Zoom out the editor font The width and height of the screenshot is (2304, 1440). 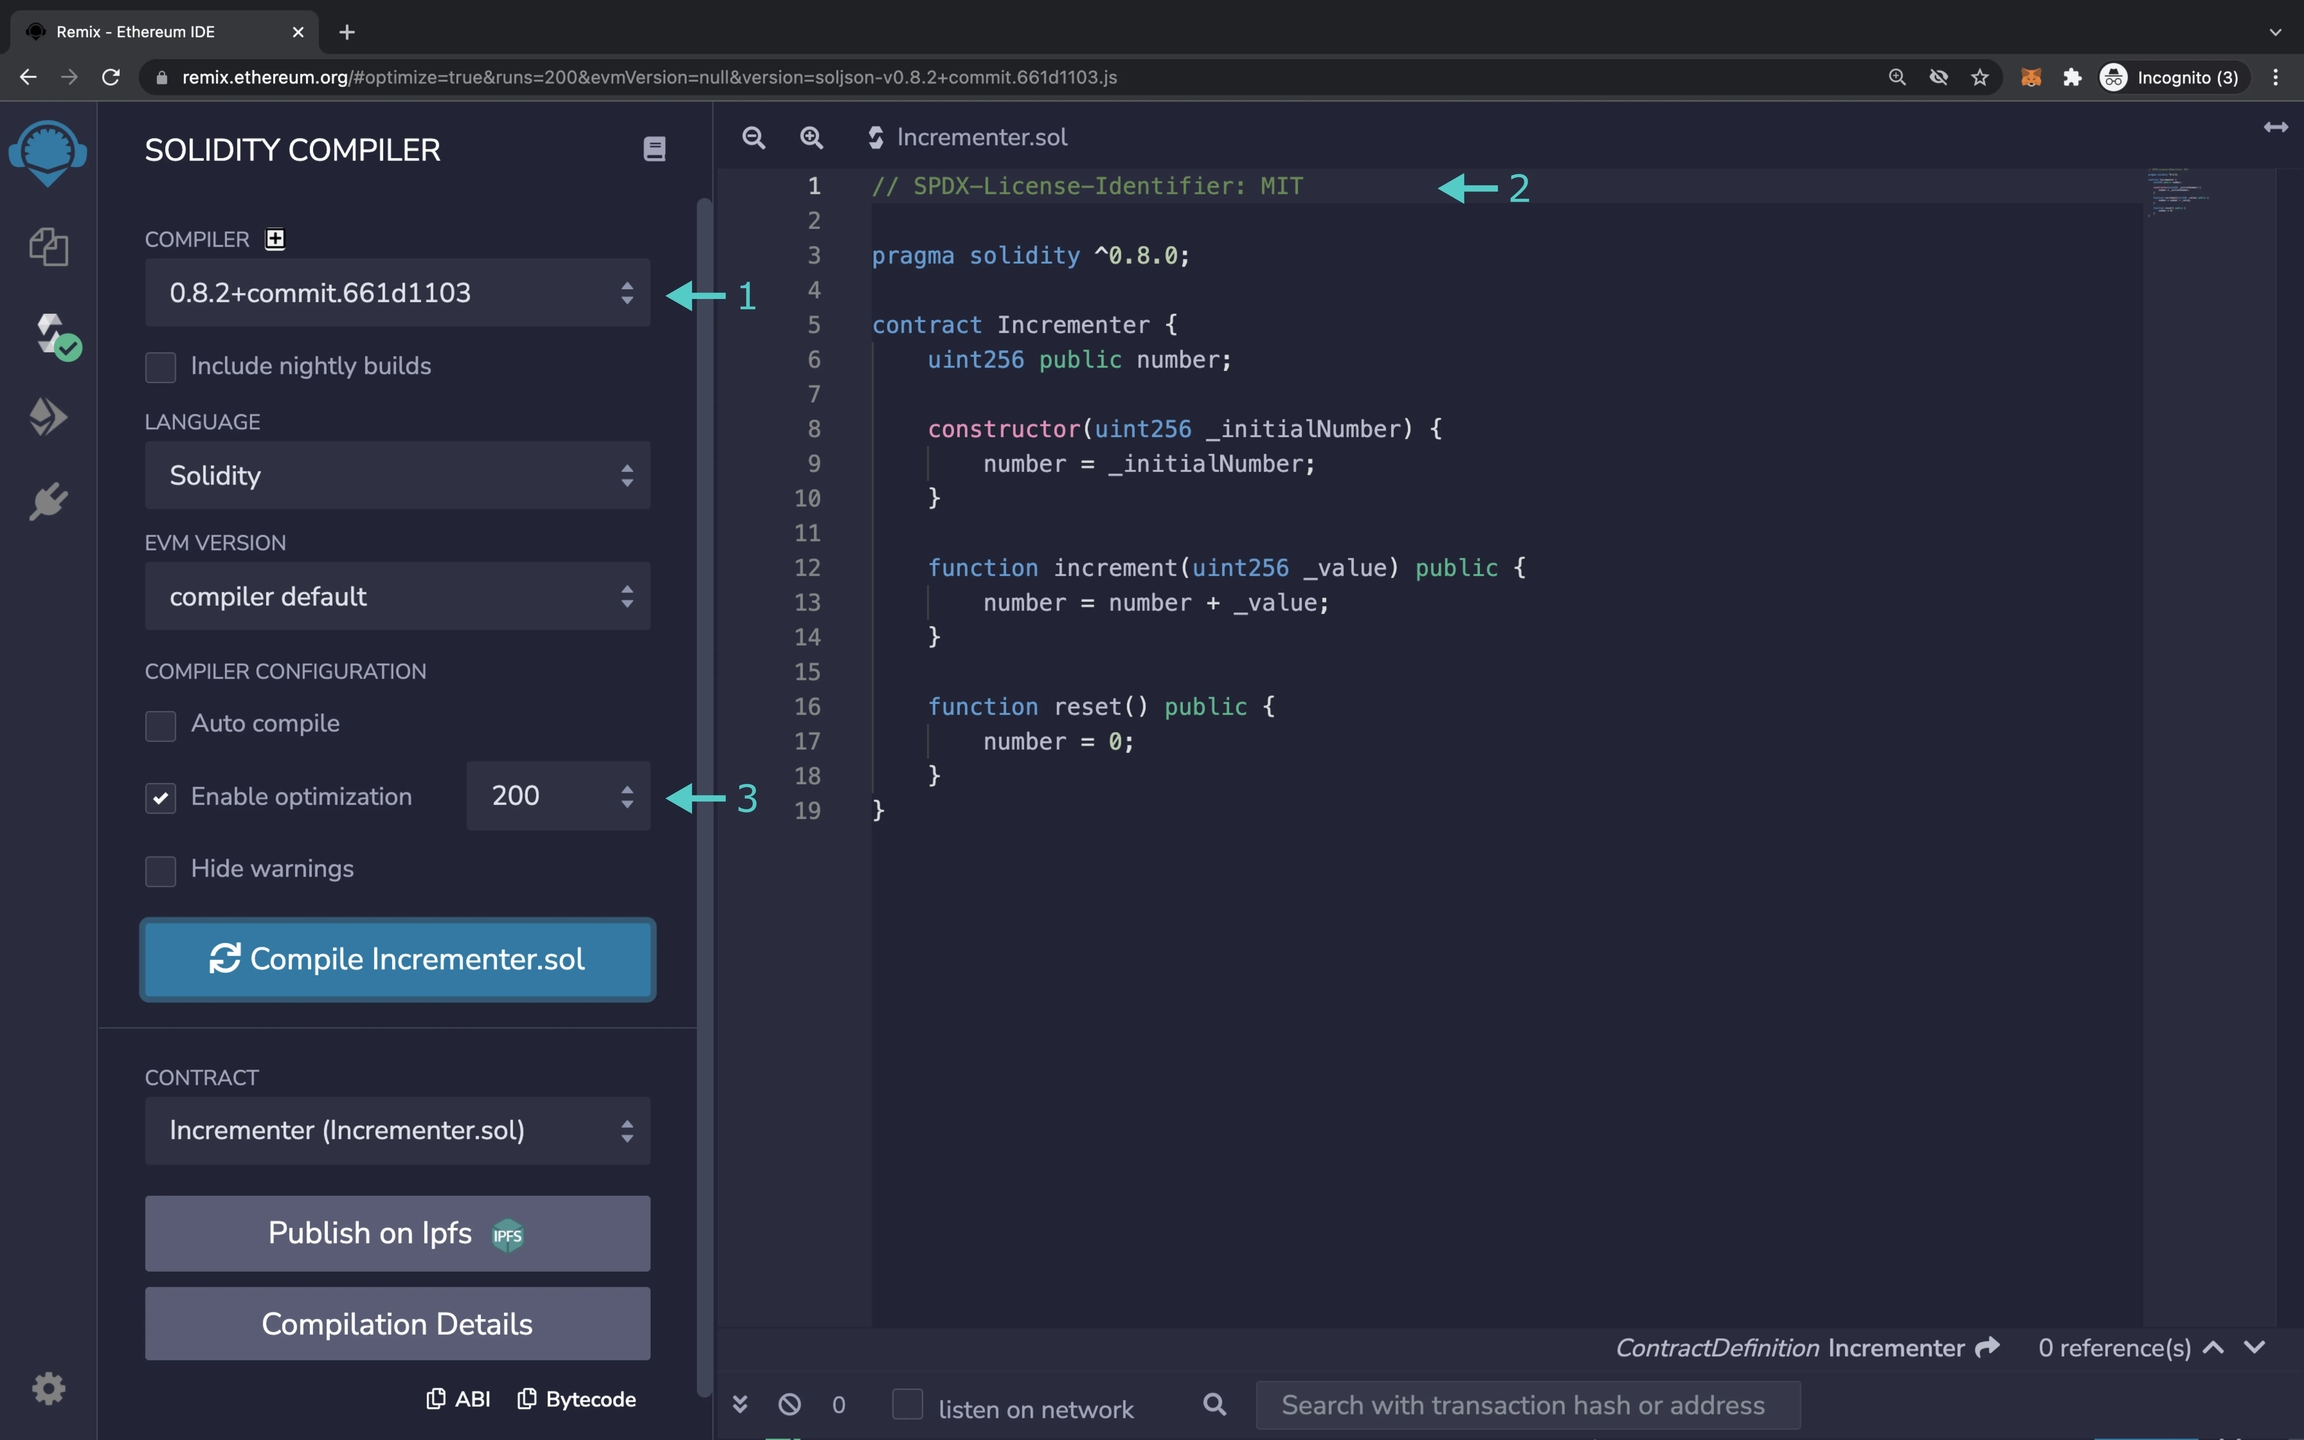(754, 138)
